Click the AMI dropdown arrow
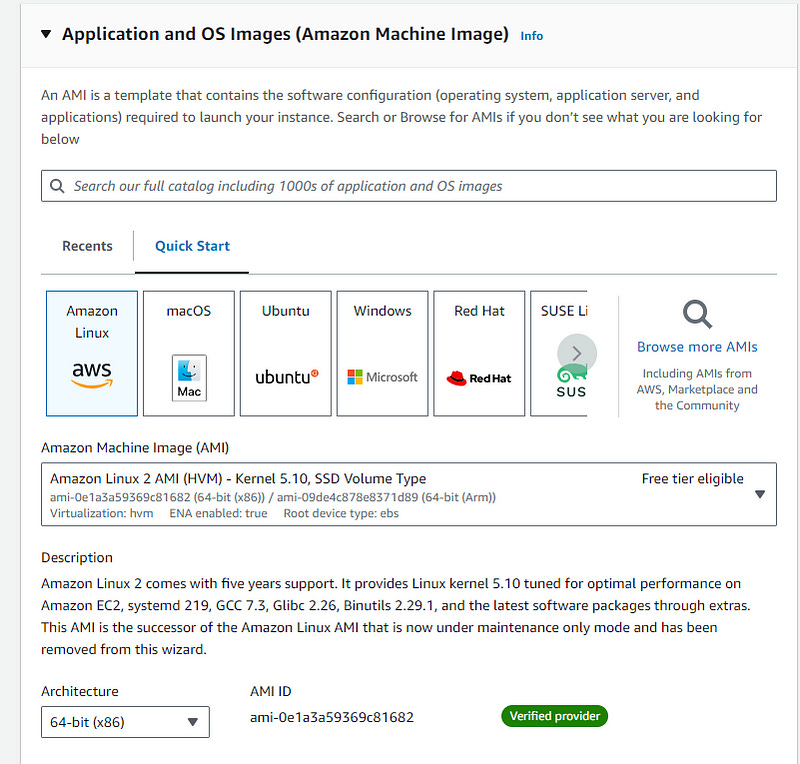The image size is (800, 764). 760,494
